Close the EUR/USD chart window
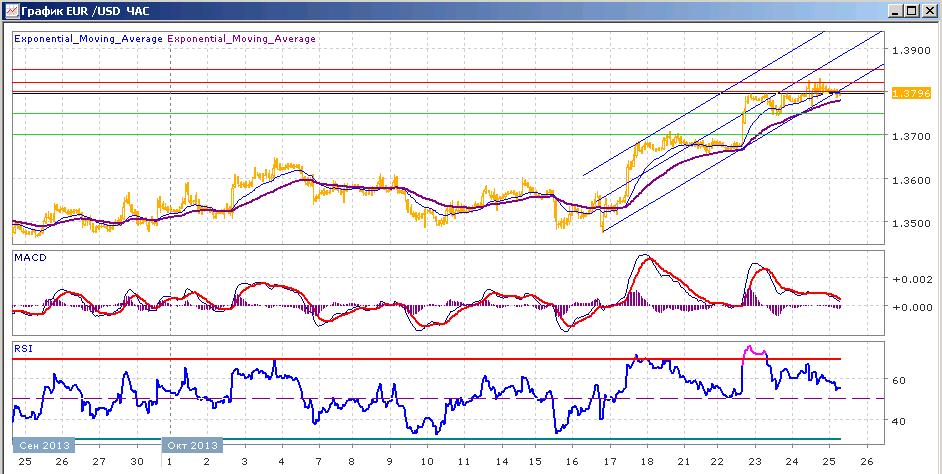 point(928,11)
